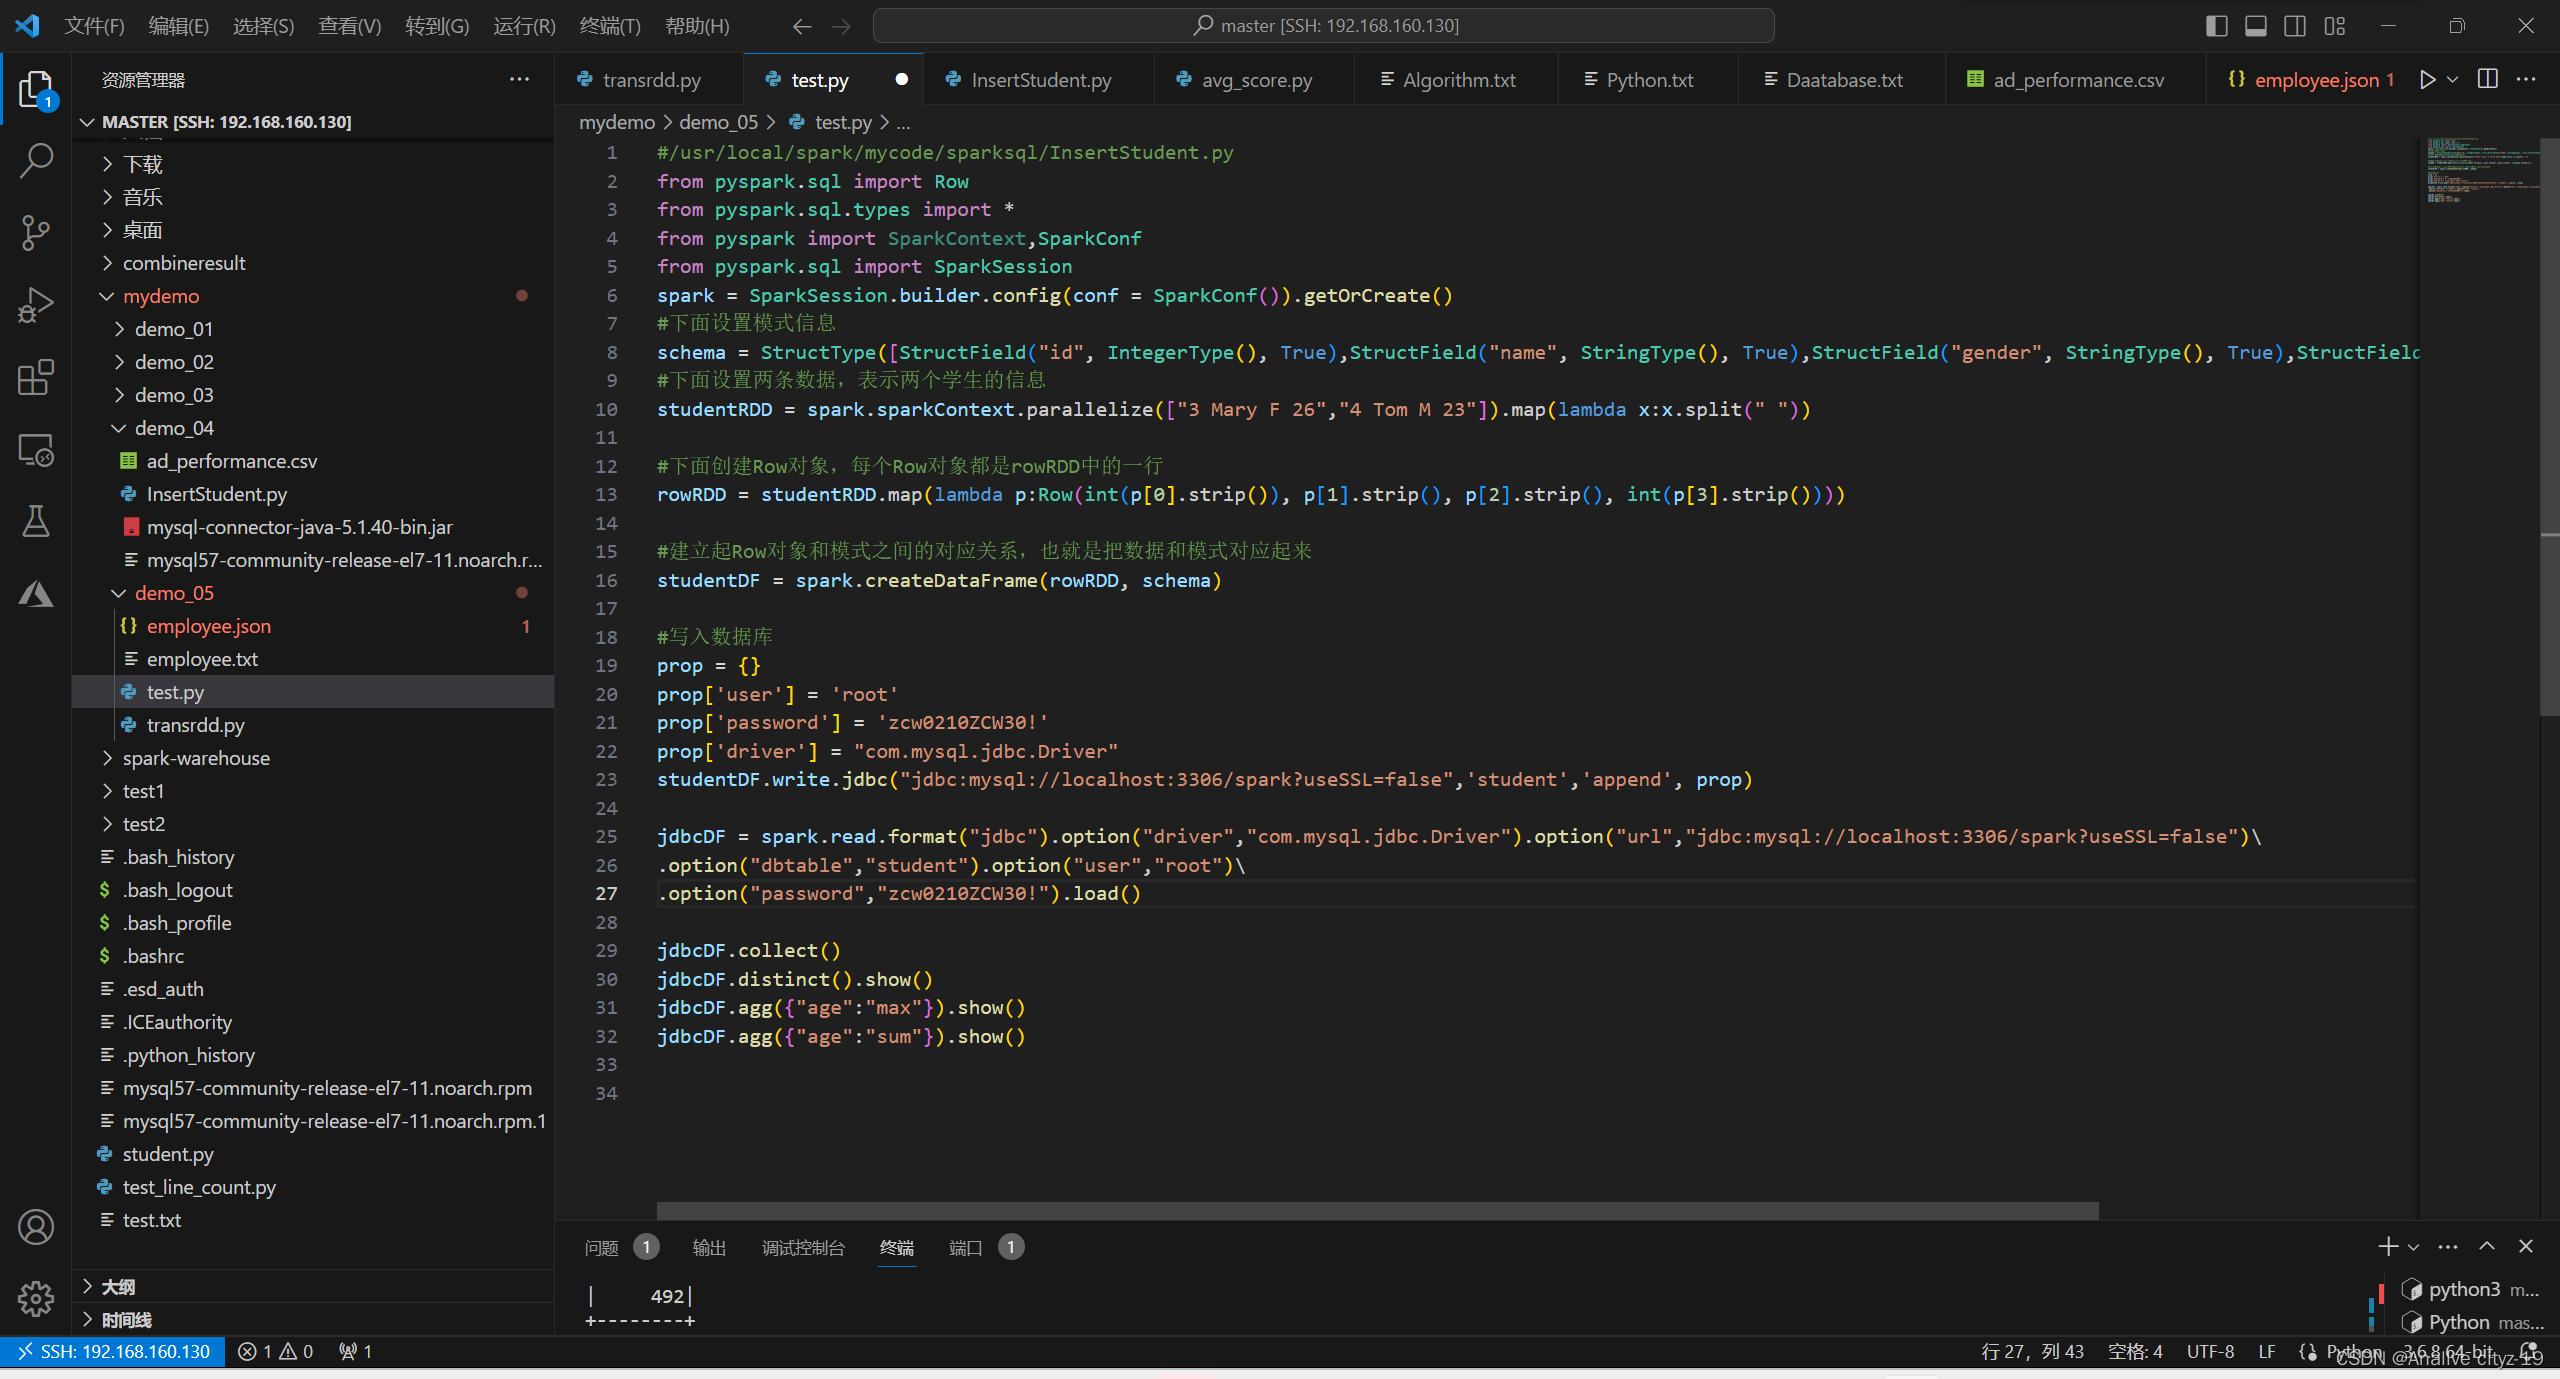Click the demo_05 breadcrumb segment
Image resolution: width=2560 pixels, height=1379 pixels.
718,122
